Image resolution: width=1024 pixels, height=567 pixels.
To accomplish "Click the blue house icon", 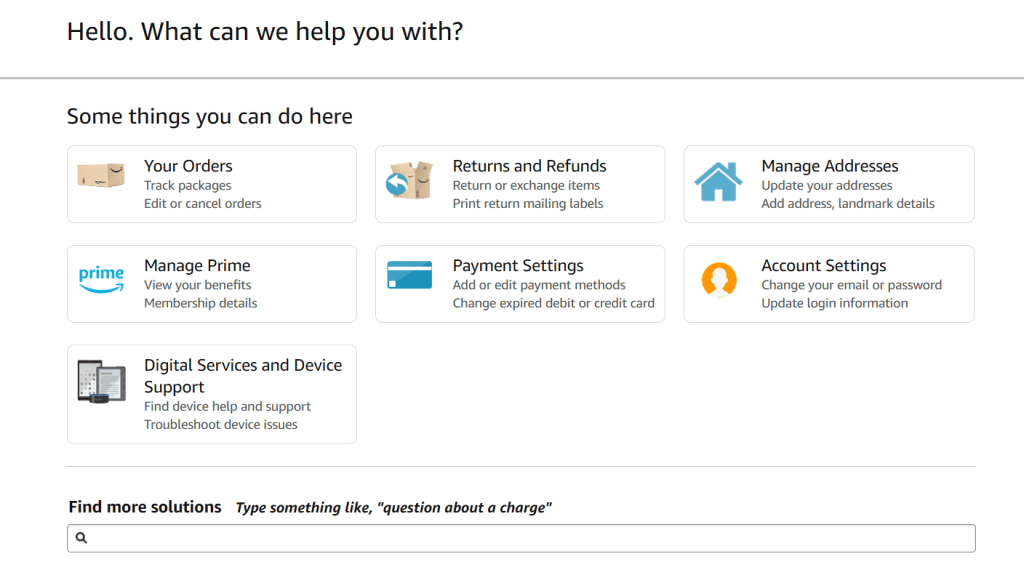I will (718, 181).
